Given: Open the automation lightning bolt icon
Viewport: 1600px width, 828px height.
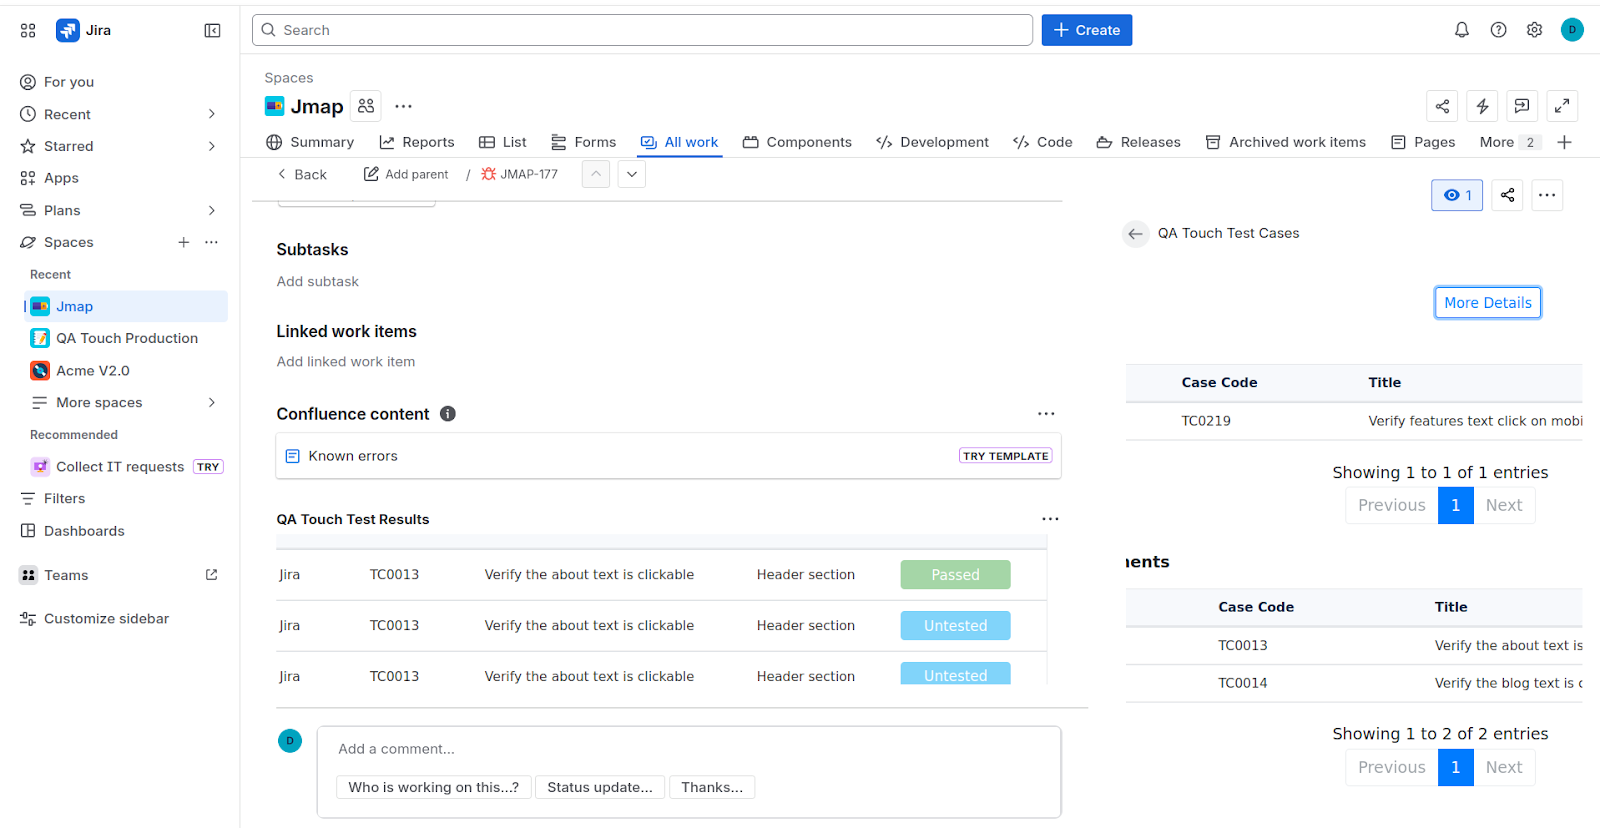Looking at the screenshot, I should coord(1482,106).
